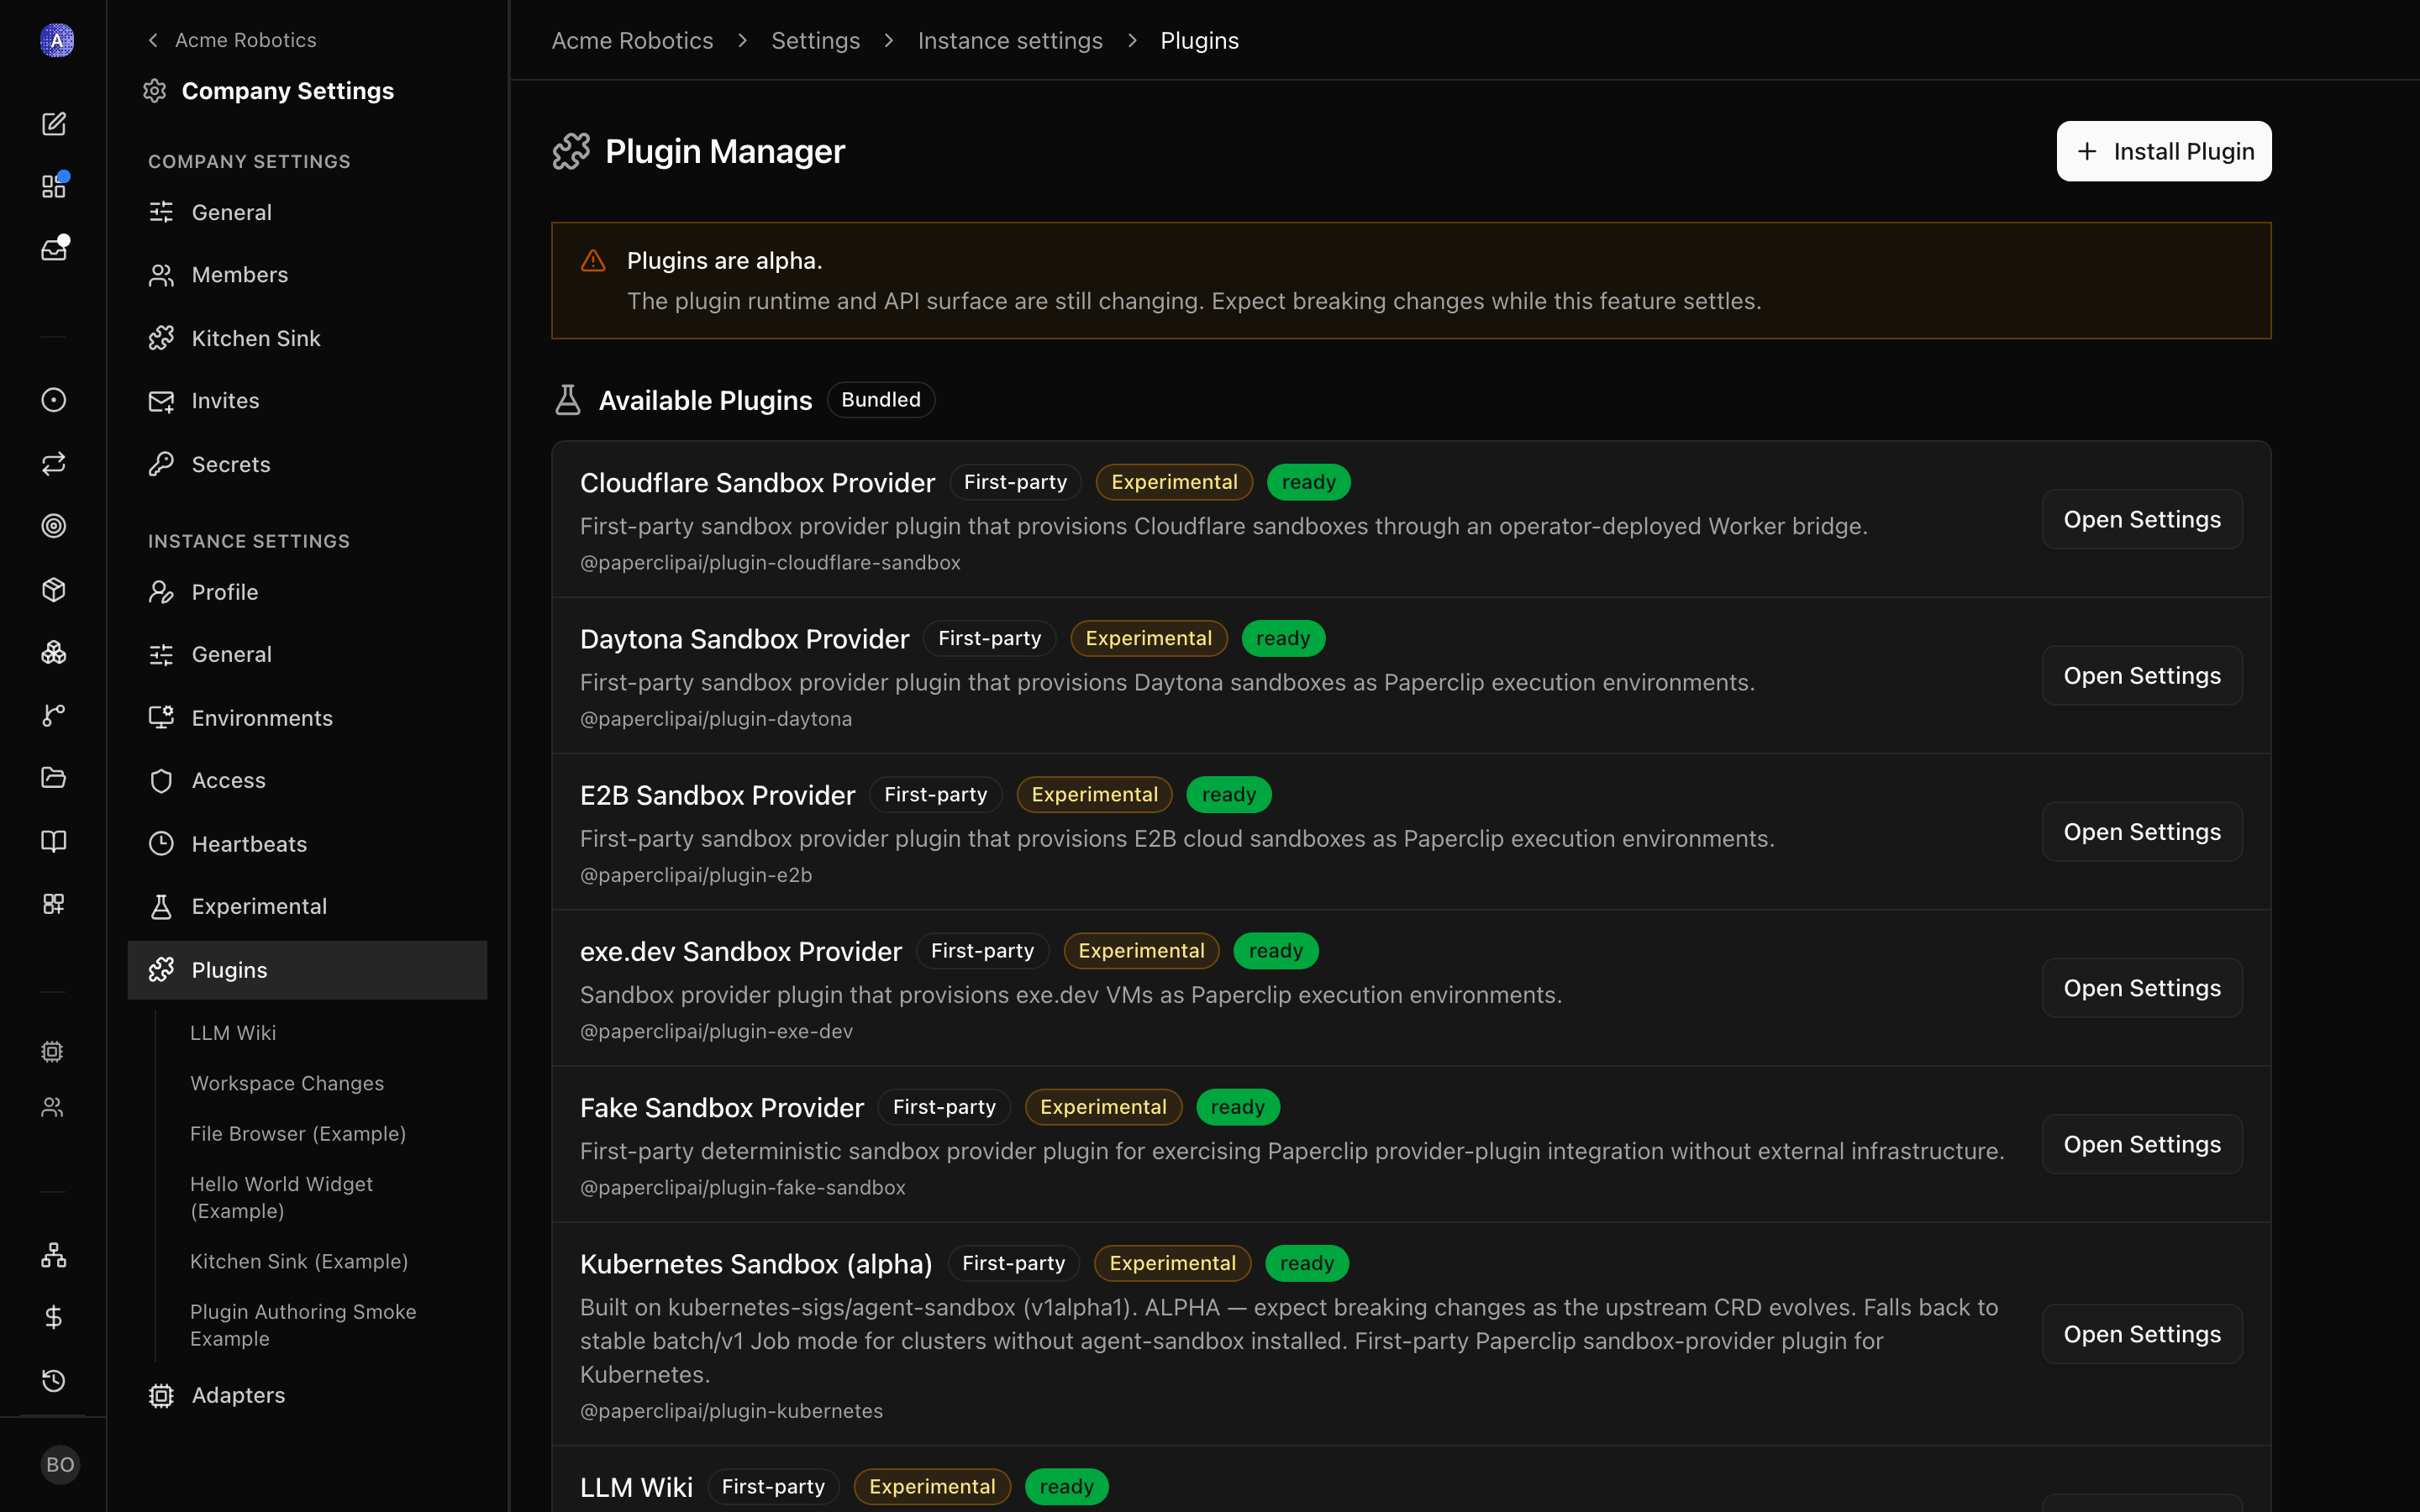Click the Install Plugin button
Screen dimensions: 2420x1512
(x=2164, y=151)
